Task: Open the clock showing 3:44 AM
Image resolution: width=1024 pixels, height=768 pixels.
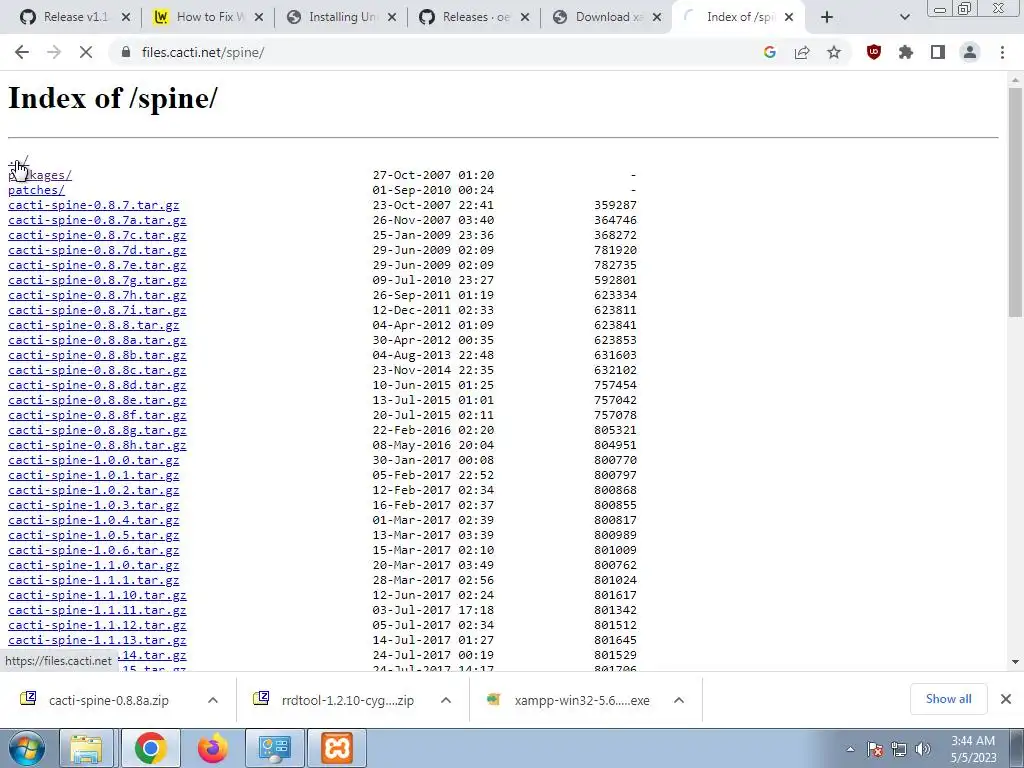Action: click(973, 749)
